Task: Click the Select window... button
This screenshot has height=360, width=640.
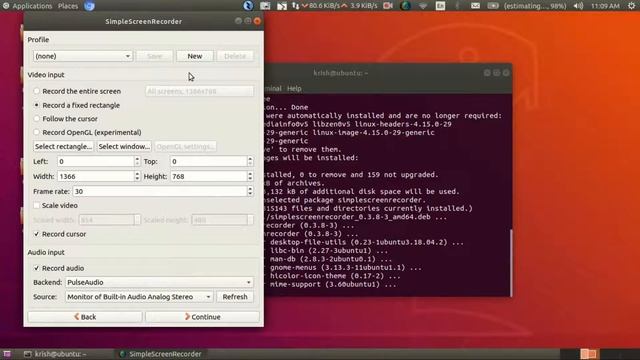Action: tap(124, 146)
